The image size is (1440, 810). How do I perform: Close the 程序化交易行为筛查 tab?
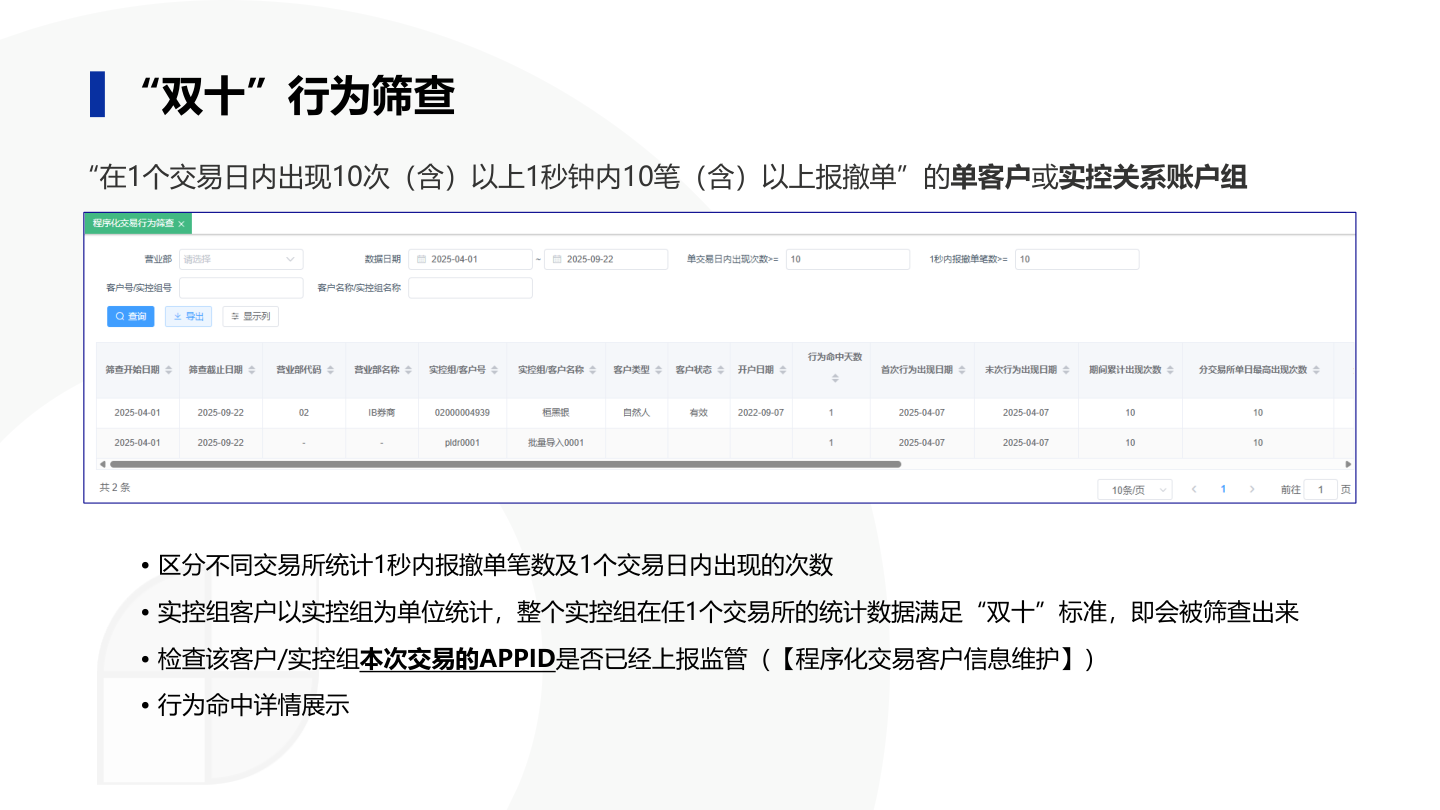[x=181, y=224]
